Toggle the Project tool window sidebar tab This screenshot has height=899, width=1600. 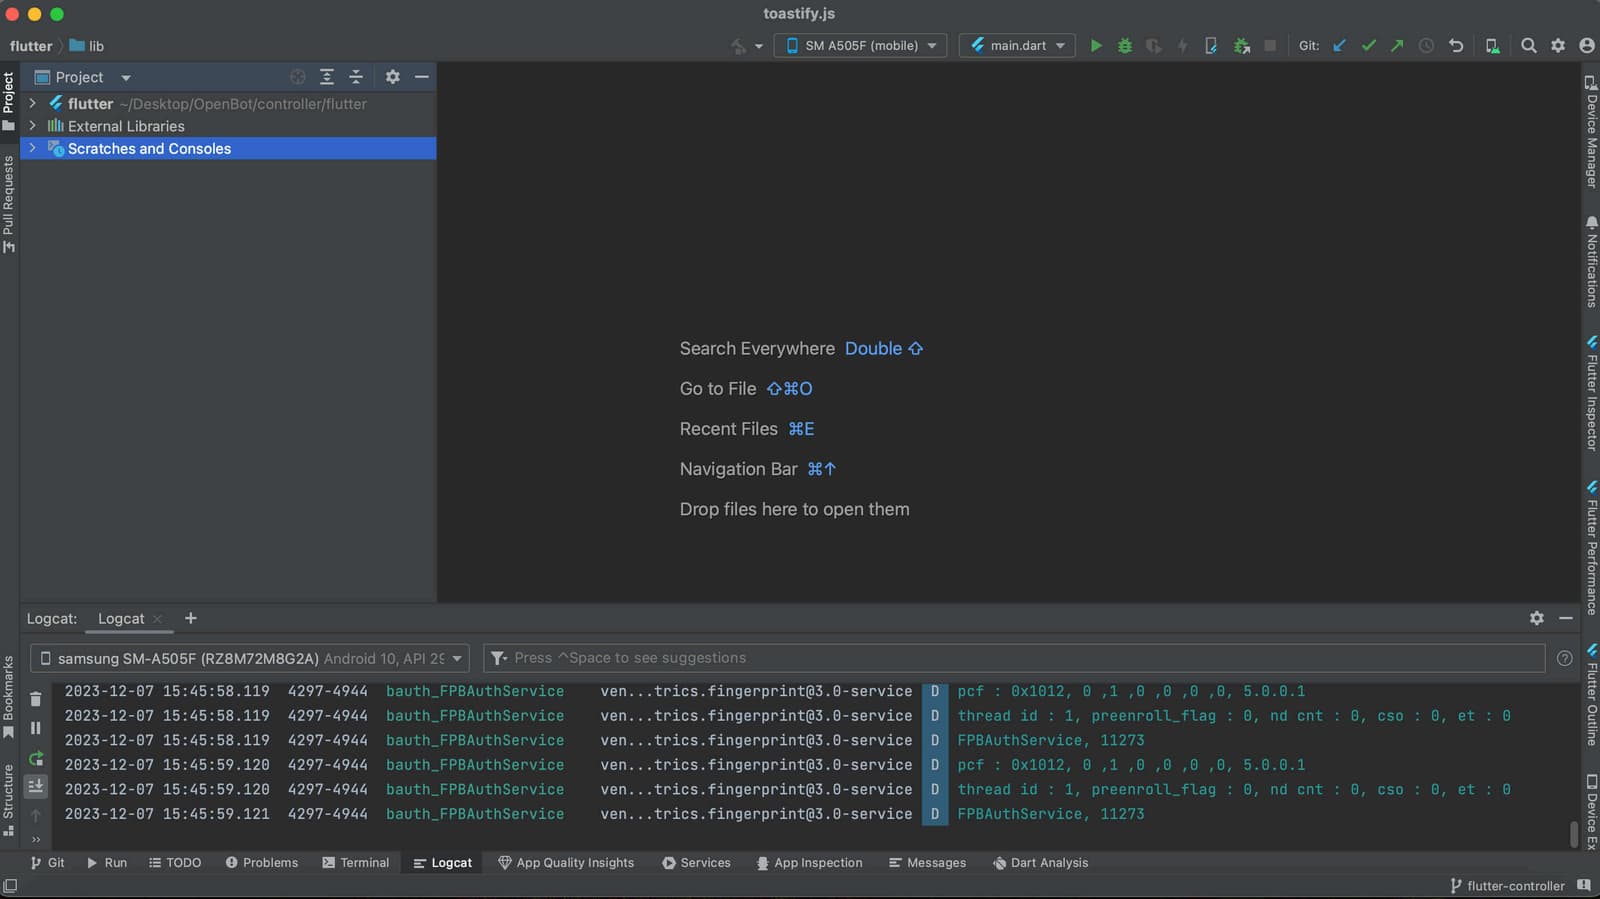click(x=9, y=100)
